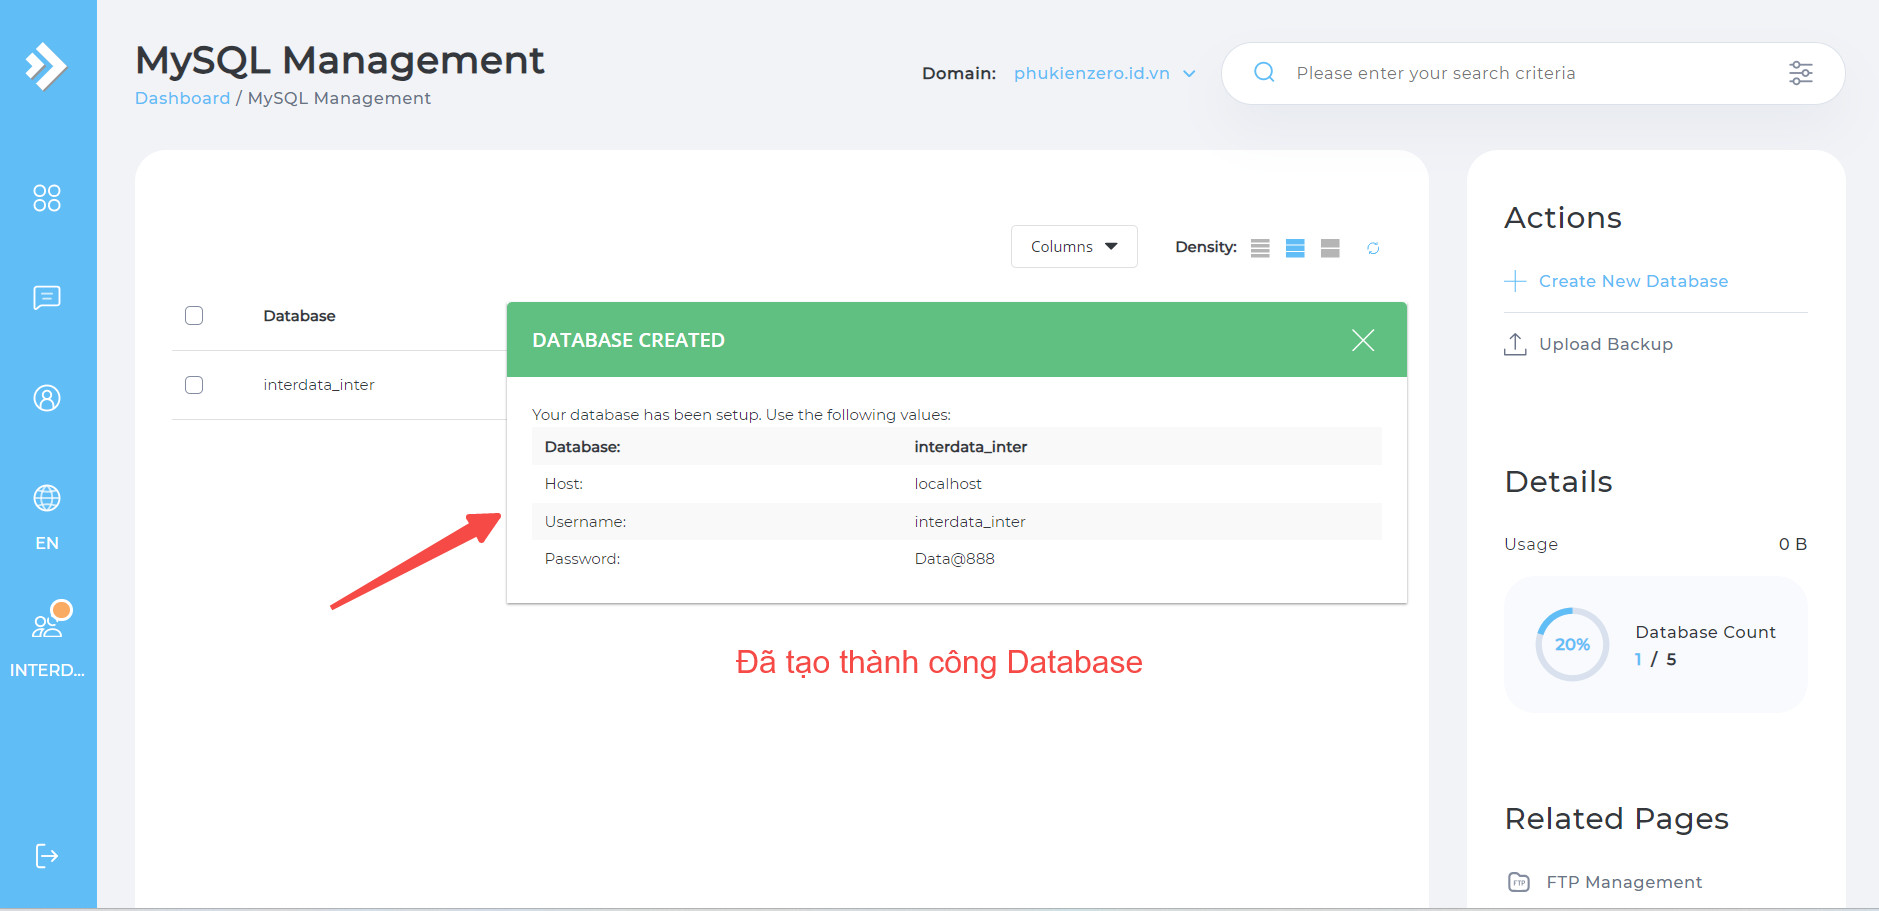1879x911 pixels.
Task: Click the 20% database count progress circle
Action: pos(1572,644)
